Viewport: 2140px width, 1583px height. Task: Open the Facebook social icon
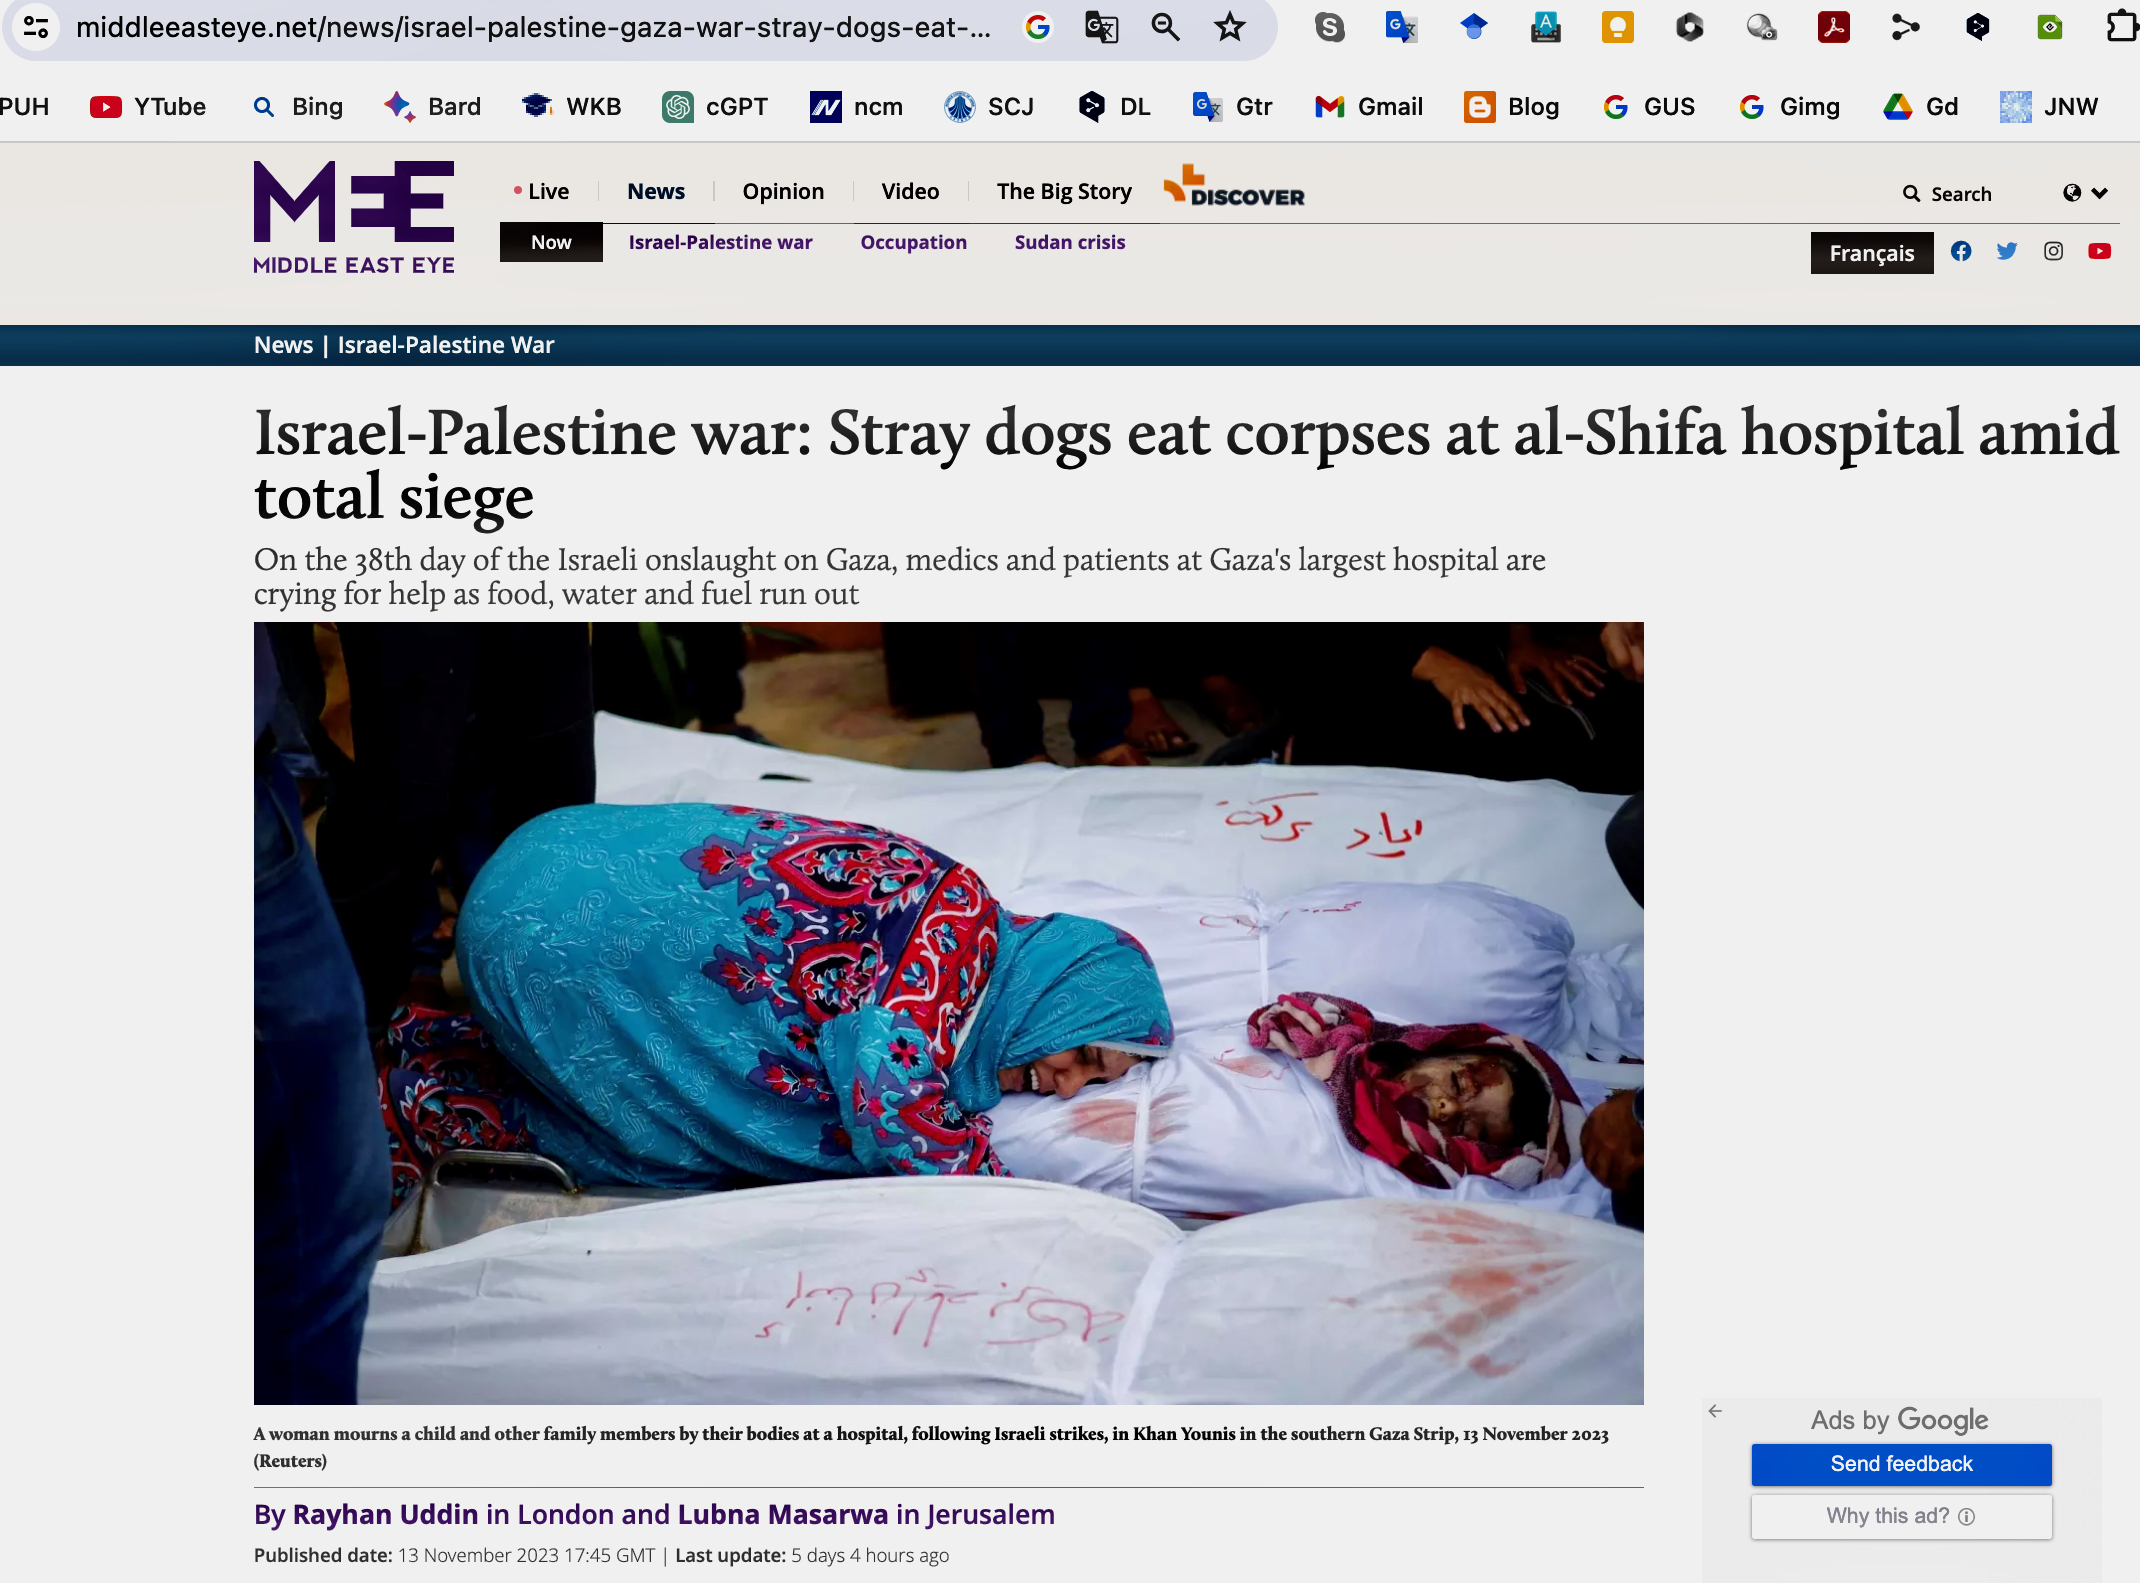(1961, 251)
